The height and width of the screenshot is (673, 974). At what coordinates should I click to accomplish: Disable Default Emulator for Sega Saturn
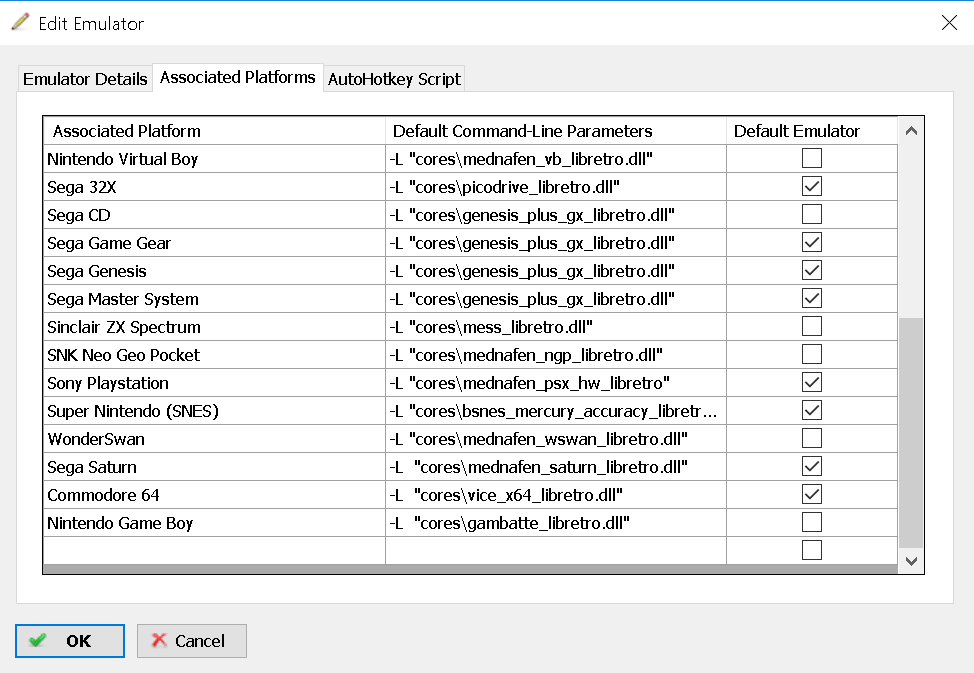coord(811,466)
